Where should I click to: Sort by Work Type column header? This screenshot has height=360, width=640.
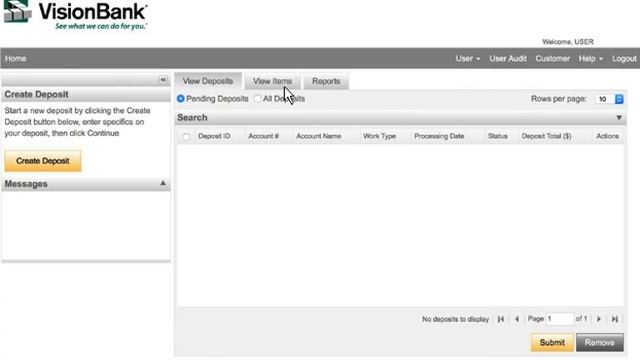379,136
